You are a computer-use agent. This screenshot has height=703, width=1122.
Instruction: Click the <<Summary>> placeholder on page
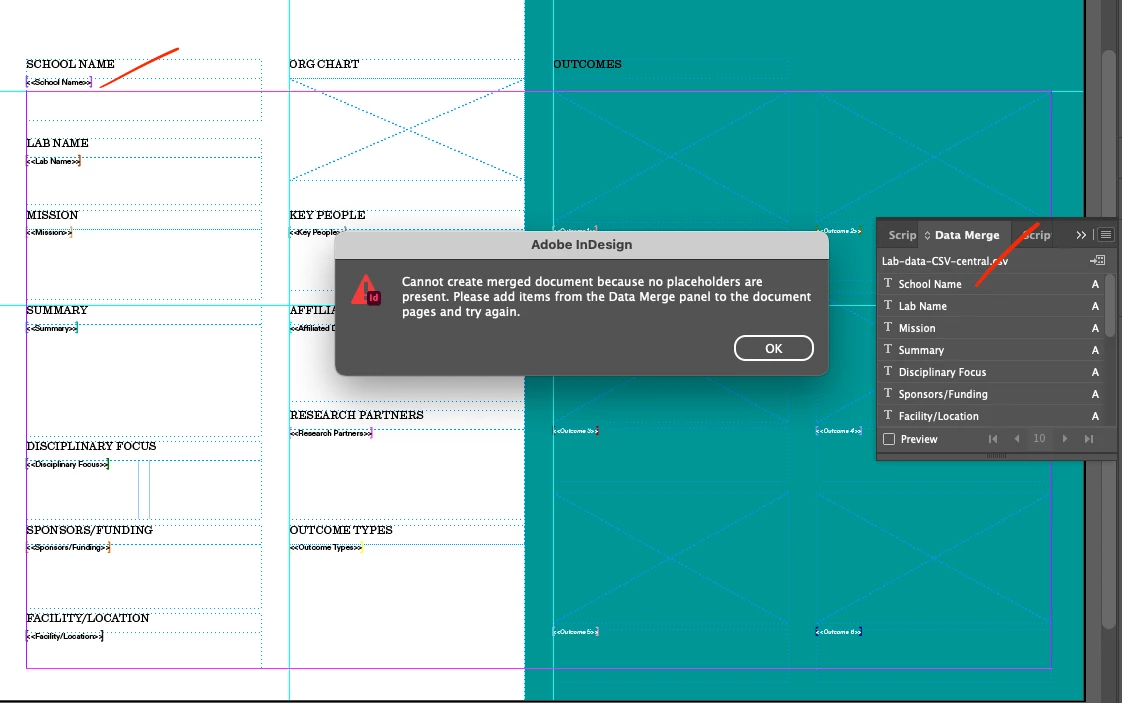click(52, 328)
